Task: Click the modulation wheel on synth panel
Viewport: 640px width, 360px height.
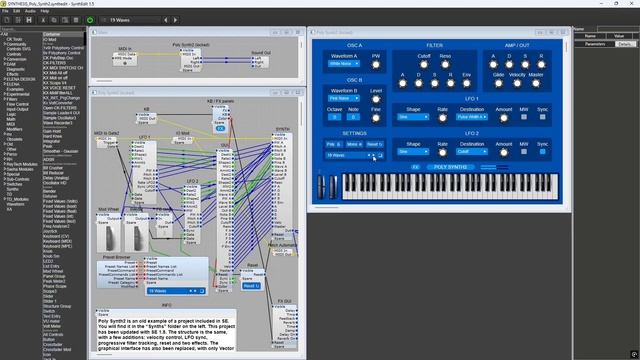Action: click(333, 187)
